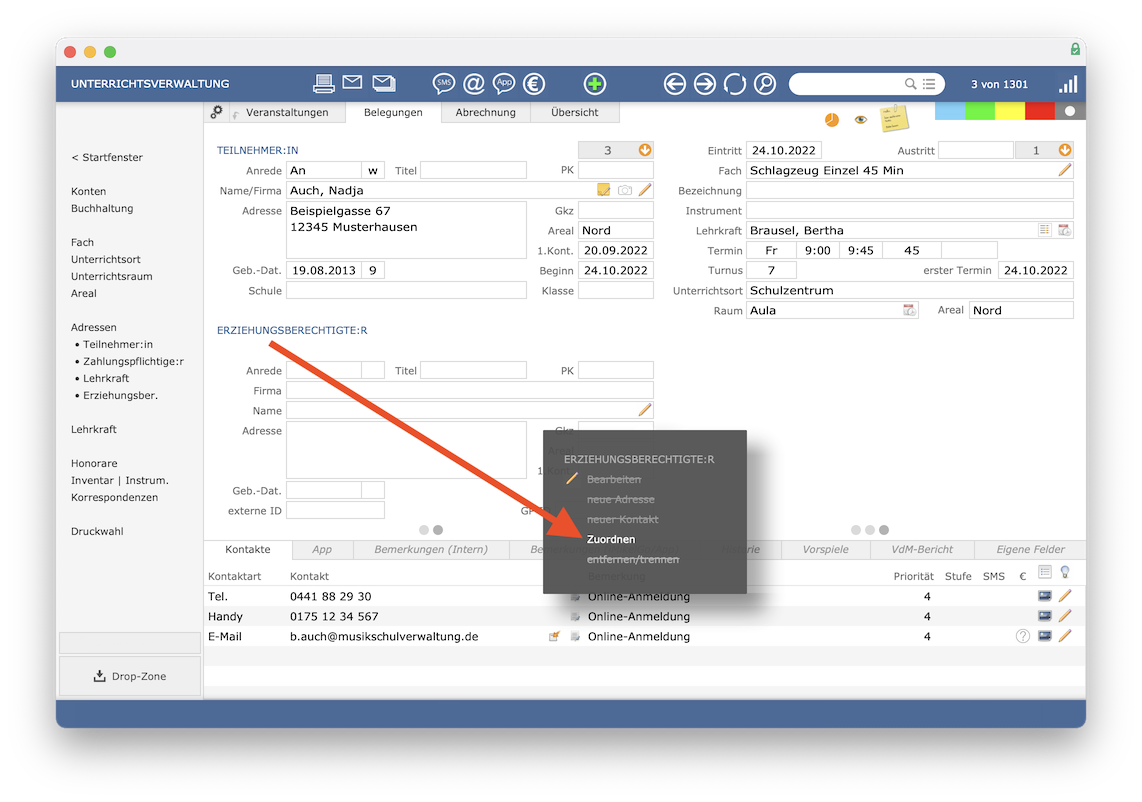This screenshot has width=1142, height=802.
Task: Click the bar chart statistics icon
Action: pyautogui.click(x=1068, y=84)
